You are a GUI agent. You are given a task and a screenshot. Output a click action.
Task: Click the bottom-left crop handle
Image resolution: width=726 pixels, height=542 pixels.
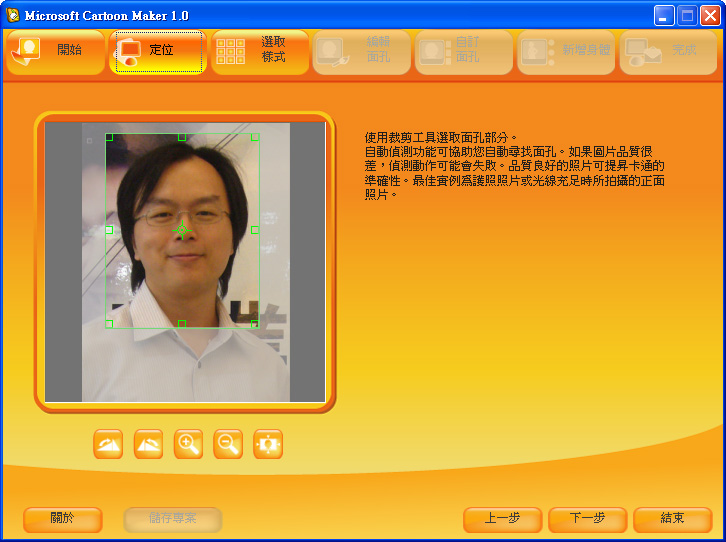click(109, 324)
